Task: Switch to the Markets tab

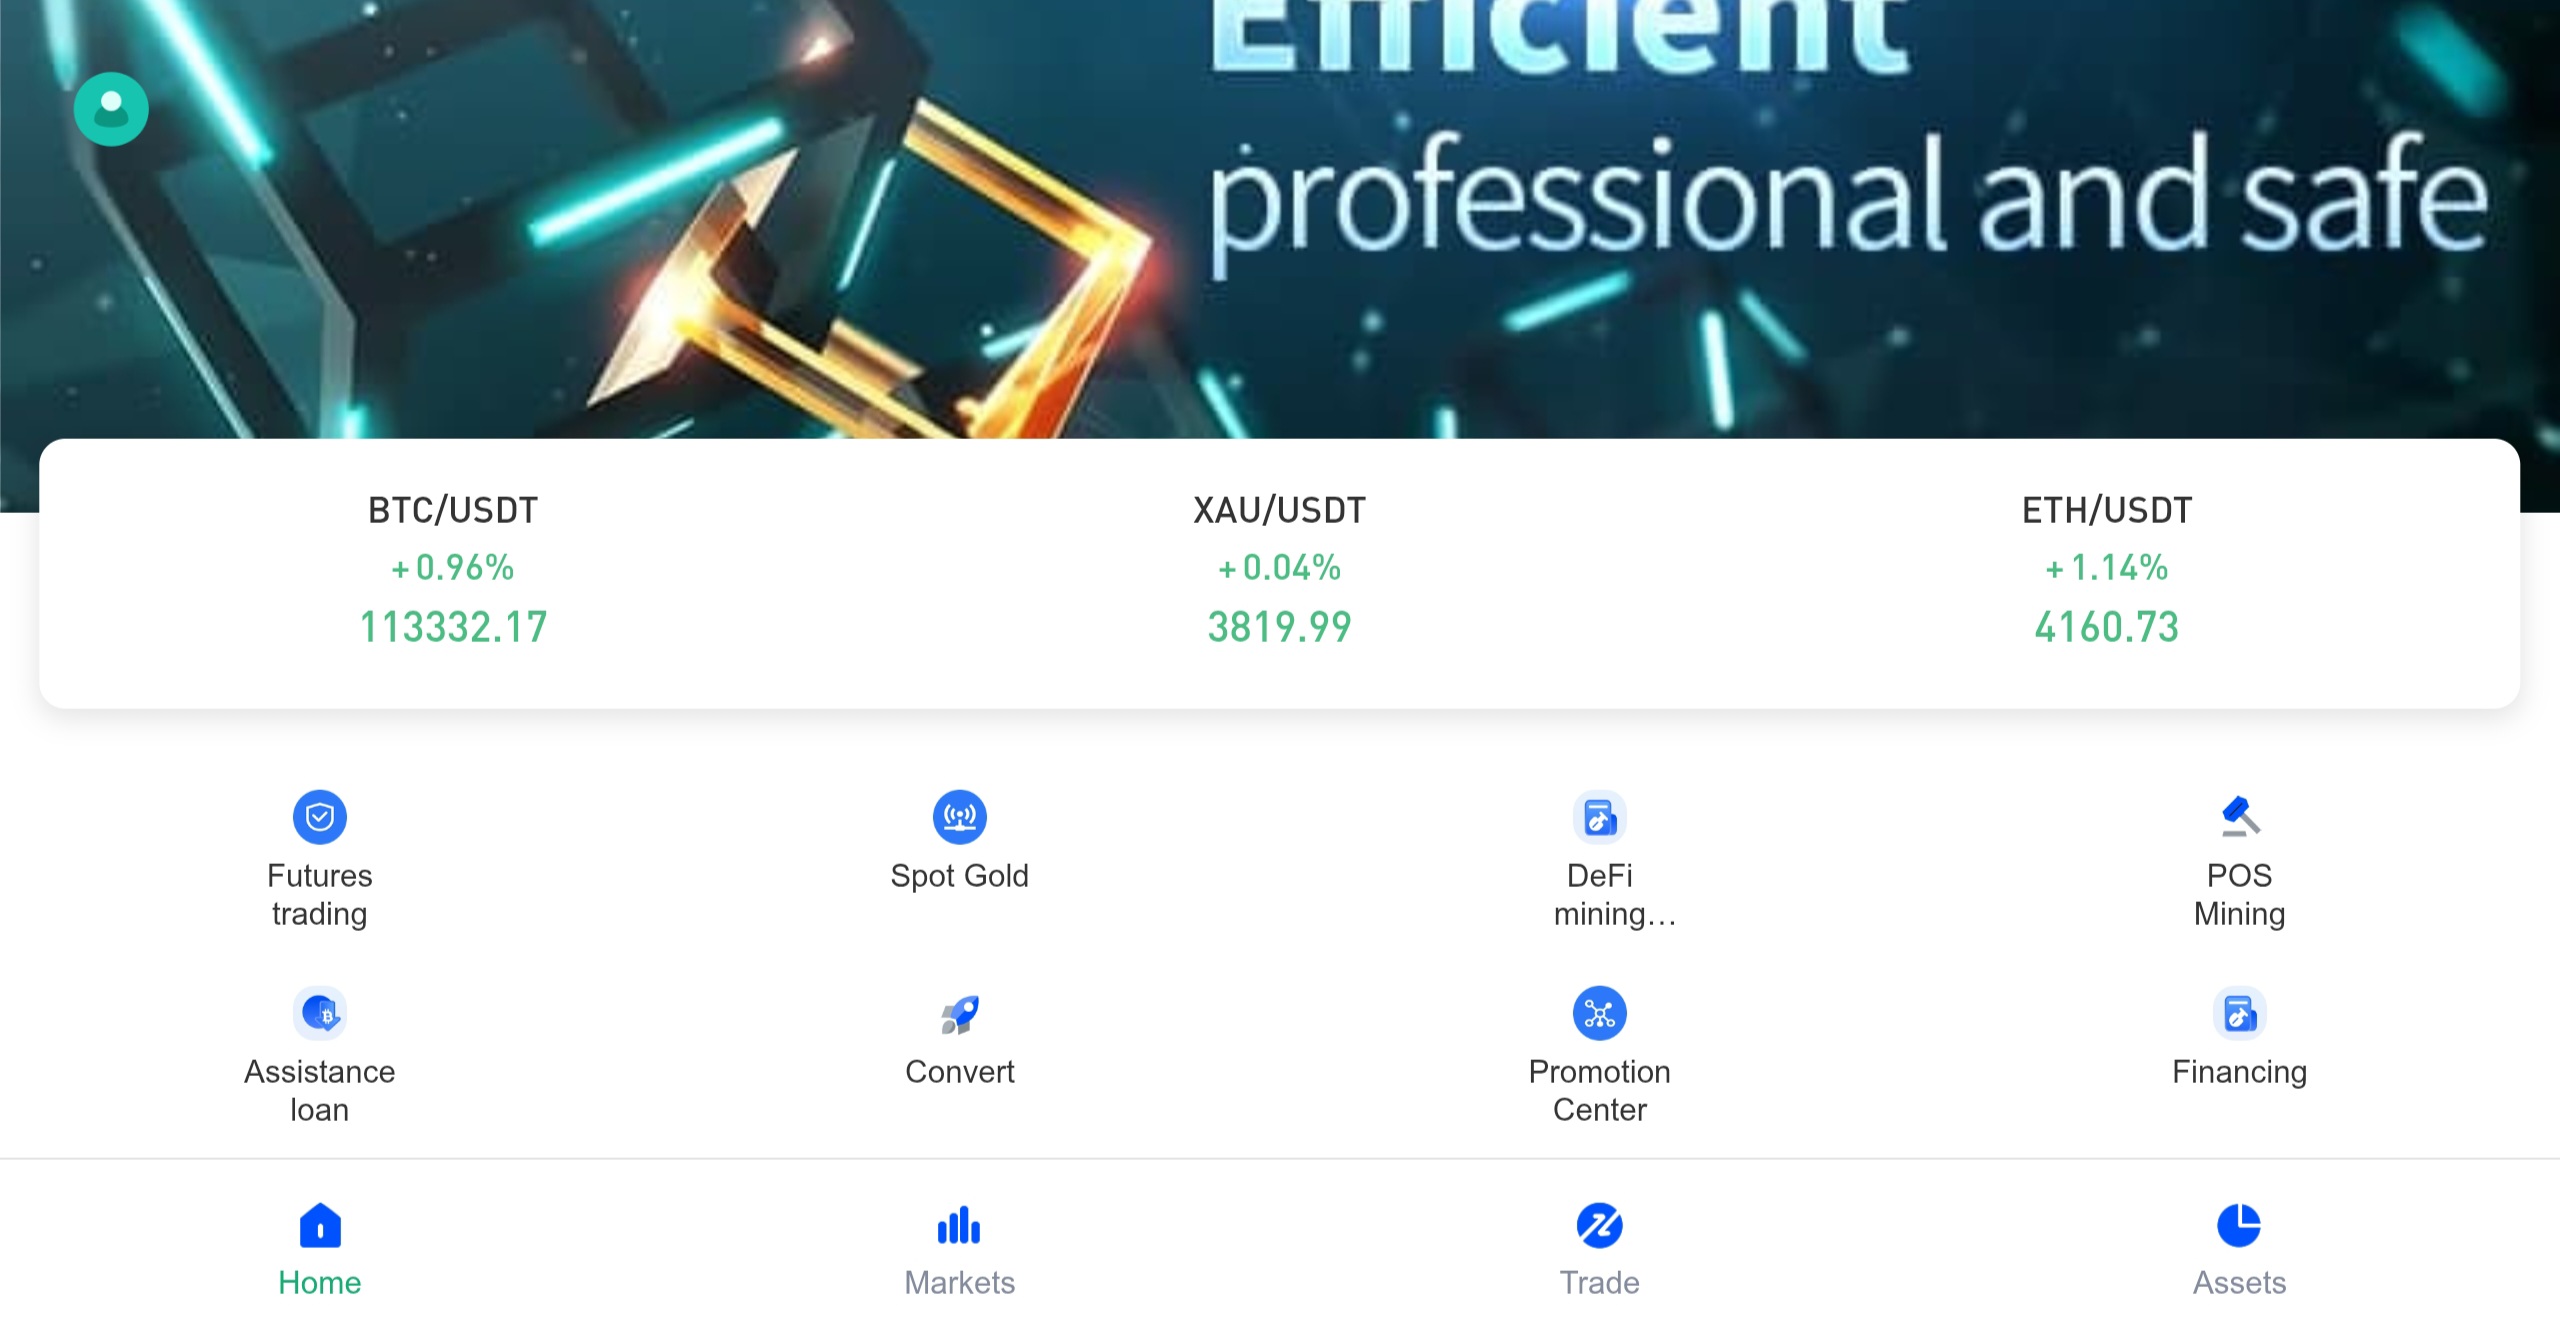Action: (x=960, y=1250)
